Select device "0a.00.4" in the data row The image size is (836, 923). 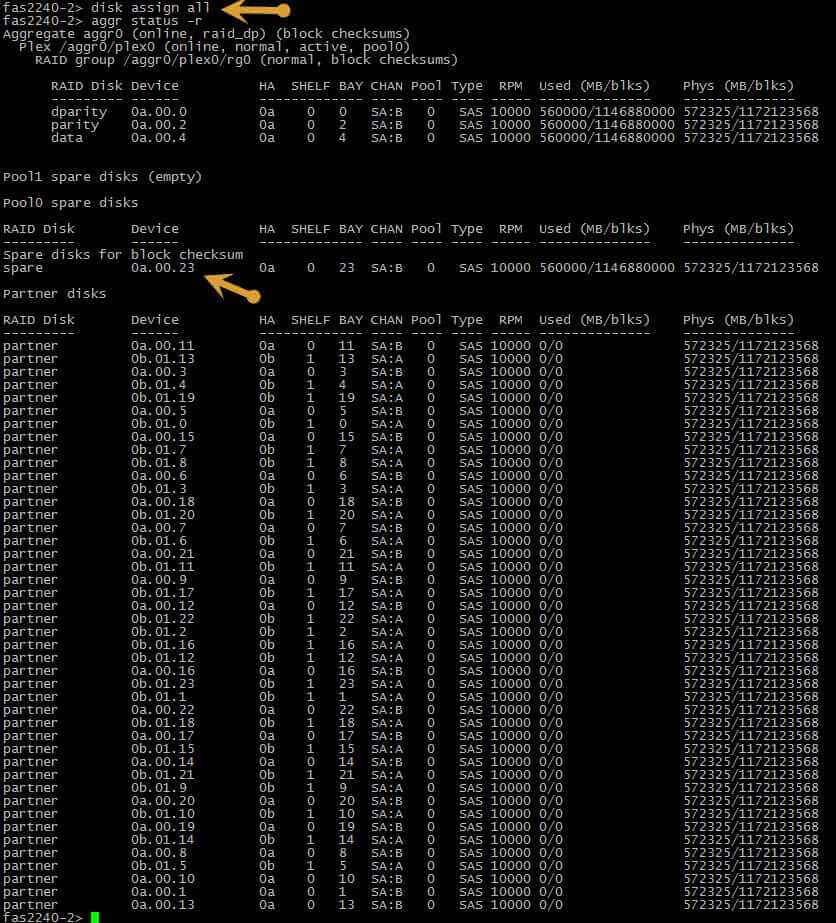[x=158, y=138]
